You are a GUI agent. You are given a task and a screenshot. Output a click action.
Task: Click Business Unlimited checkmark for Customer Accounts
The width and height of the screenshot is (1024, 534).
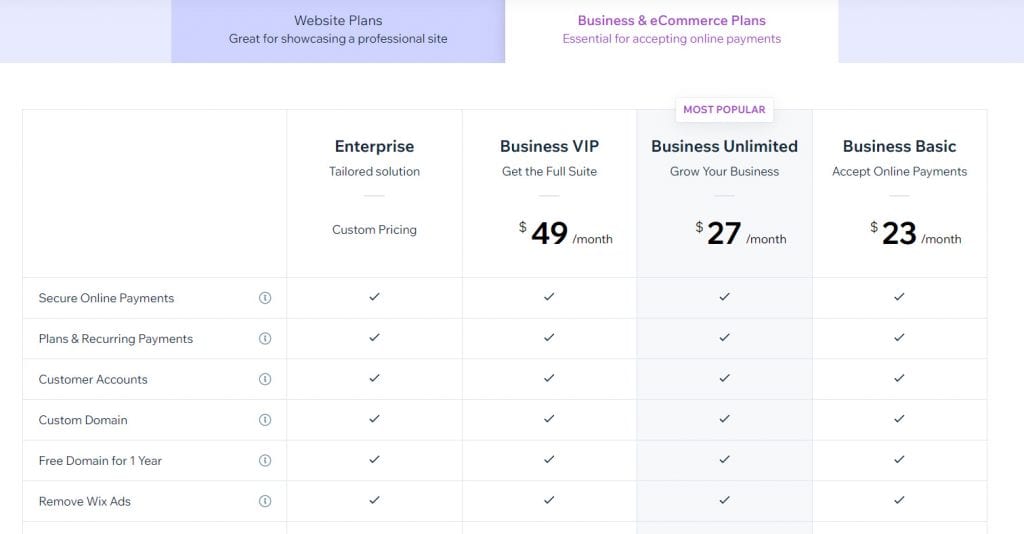tap(724, 379)
